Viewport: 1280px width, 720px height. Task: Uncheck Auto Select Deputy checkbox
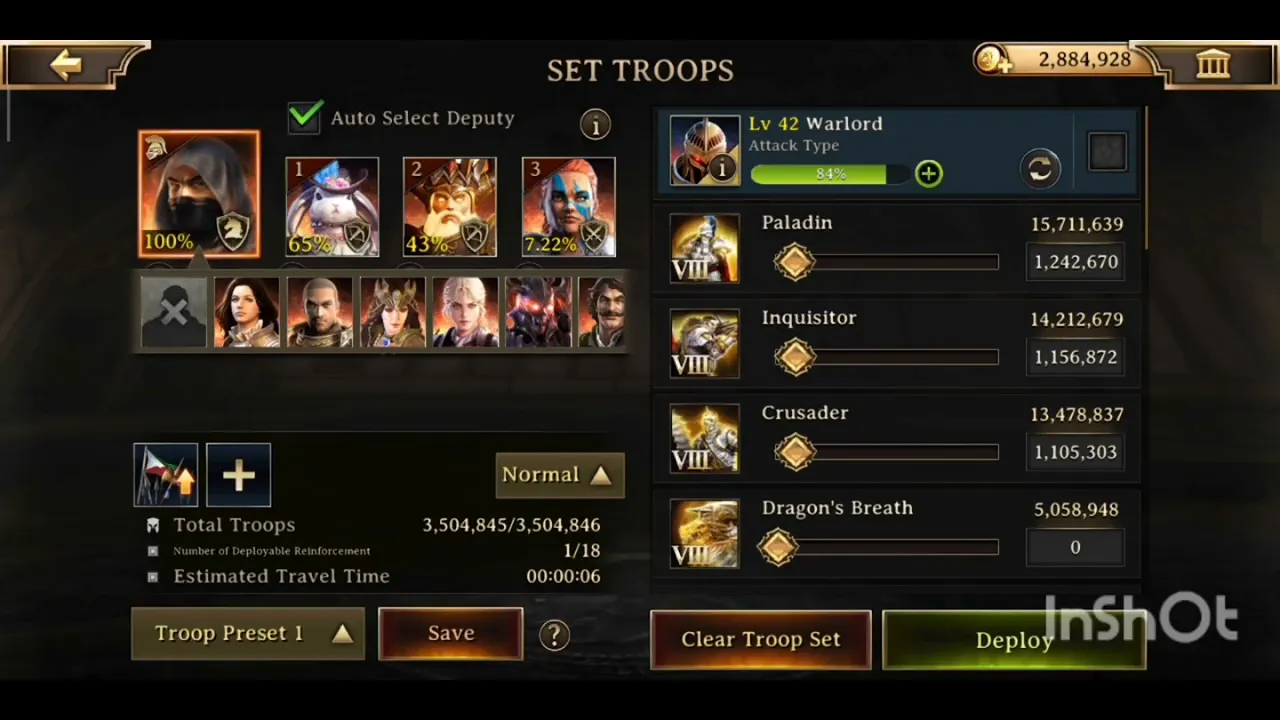pyautogui.click(x=305, y=117)
